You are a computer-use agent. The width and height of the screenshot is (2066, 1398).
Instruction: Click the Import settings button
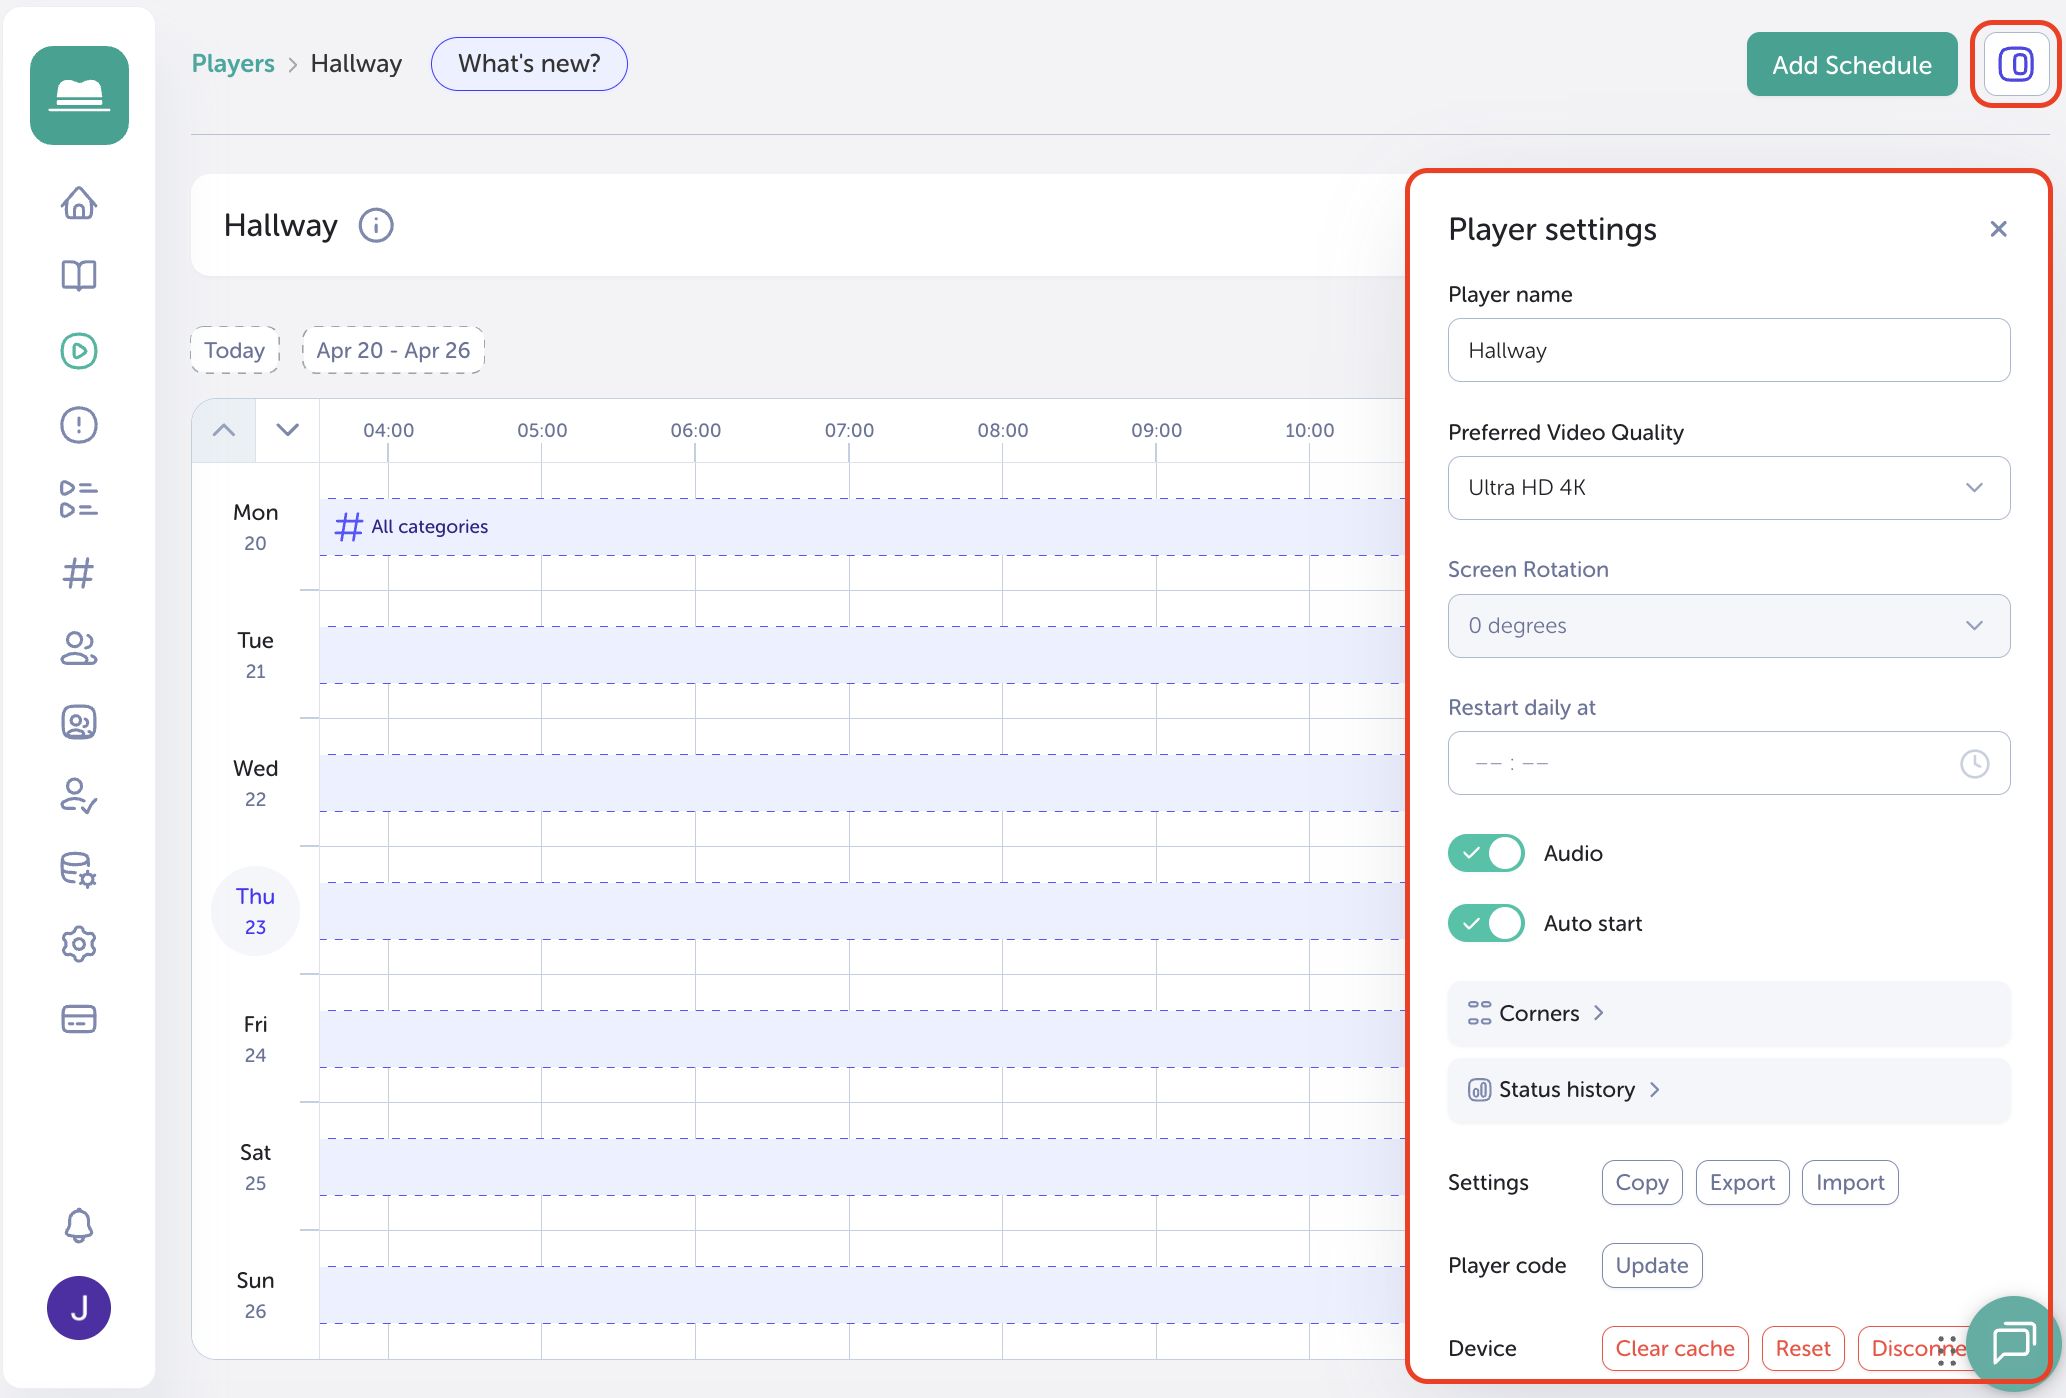(1850, 1183)
